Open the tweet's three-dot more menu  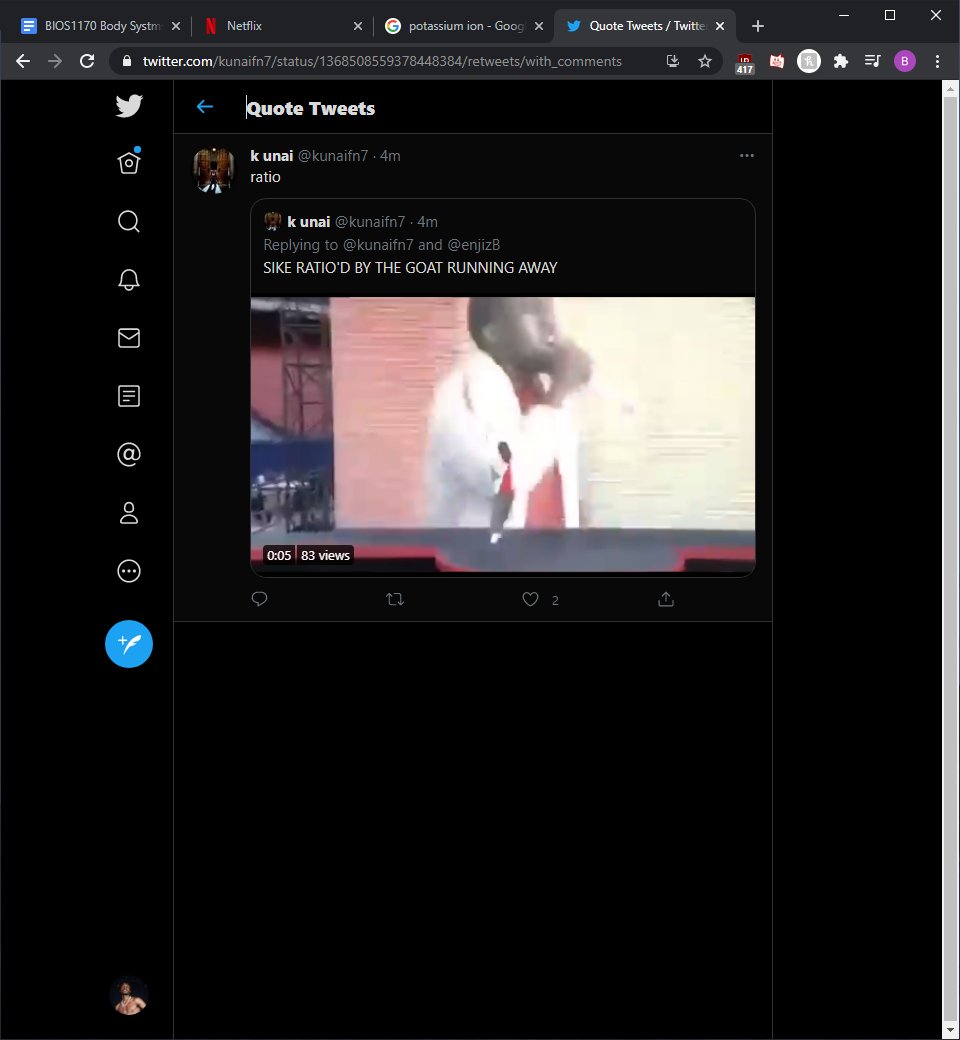pos(746,156)
